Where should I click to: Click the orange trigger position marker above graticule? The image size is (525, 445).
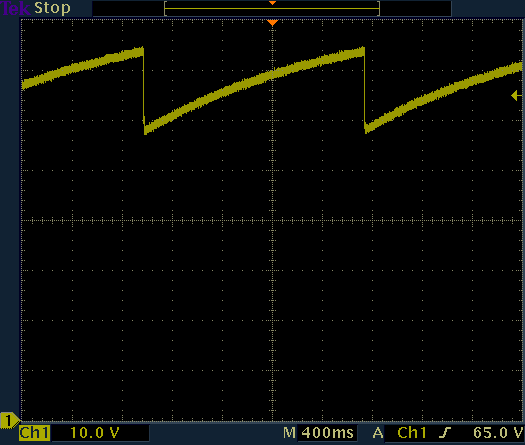pos(273,23)
